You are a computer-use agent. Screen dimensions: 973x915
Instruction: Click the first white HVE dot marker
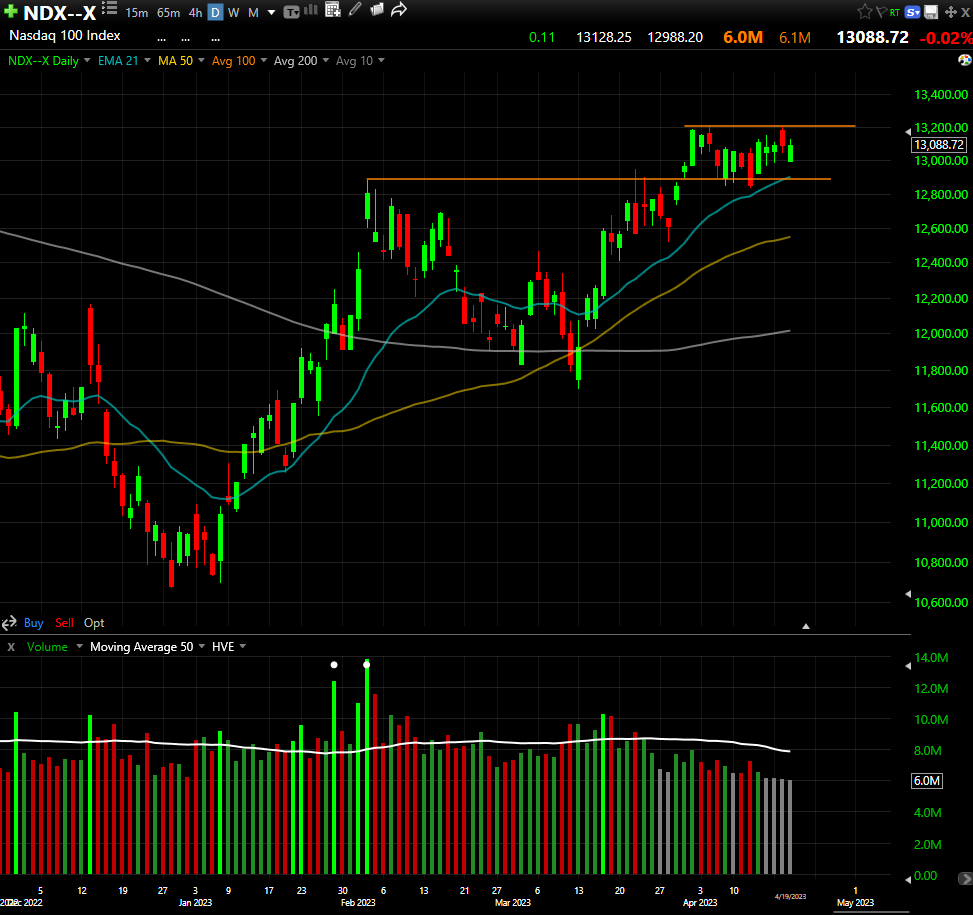click(x=334, y=665)
